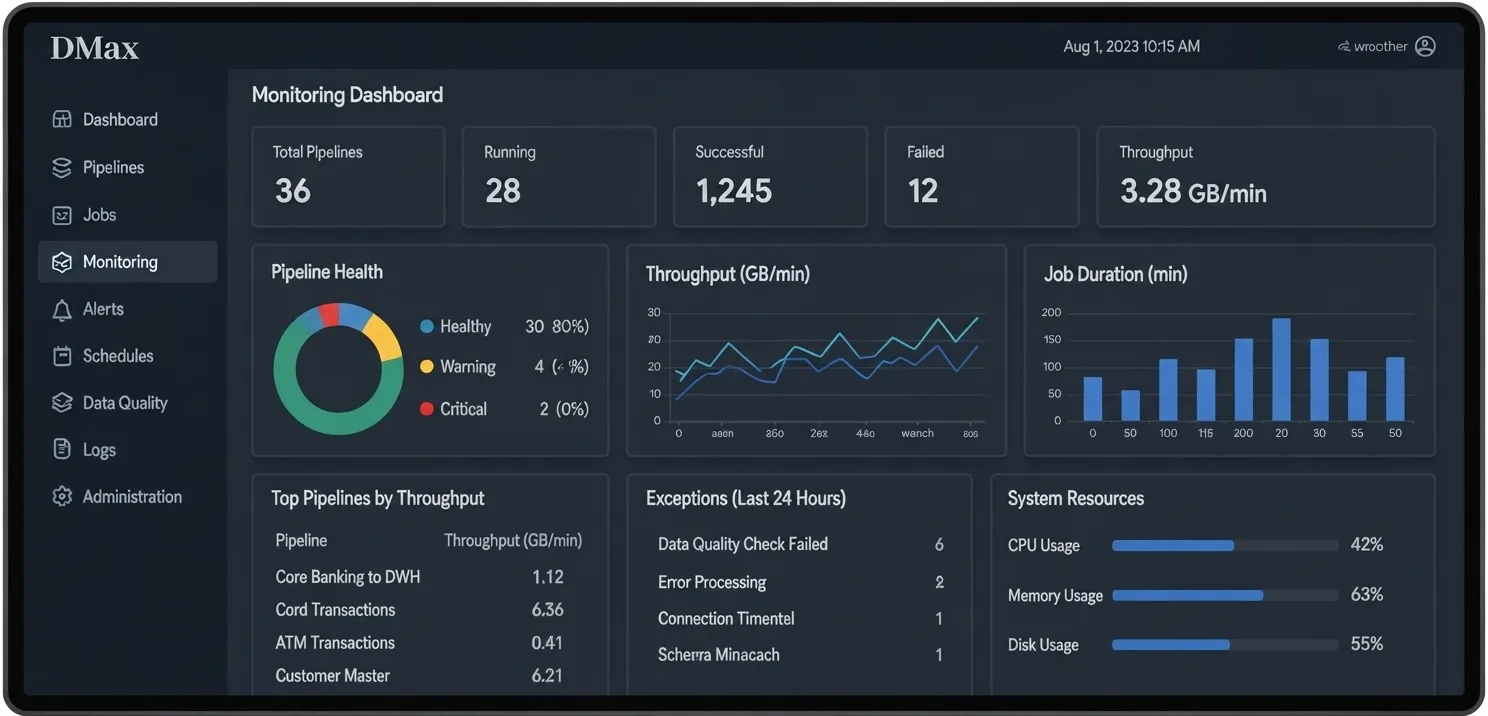The width and height of the screenshot is (1488, 716).
Task: Select the Administration menu label
Action: [132, 497]
